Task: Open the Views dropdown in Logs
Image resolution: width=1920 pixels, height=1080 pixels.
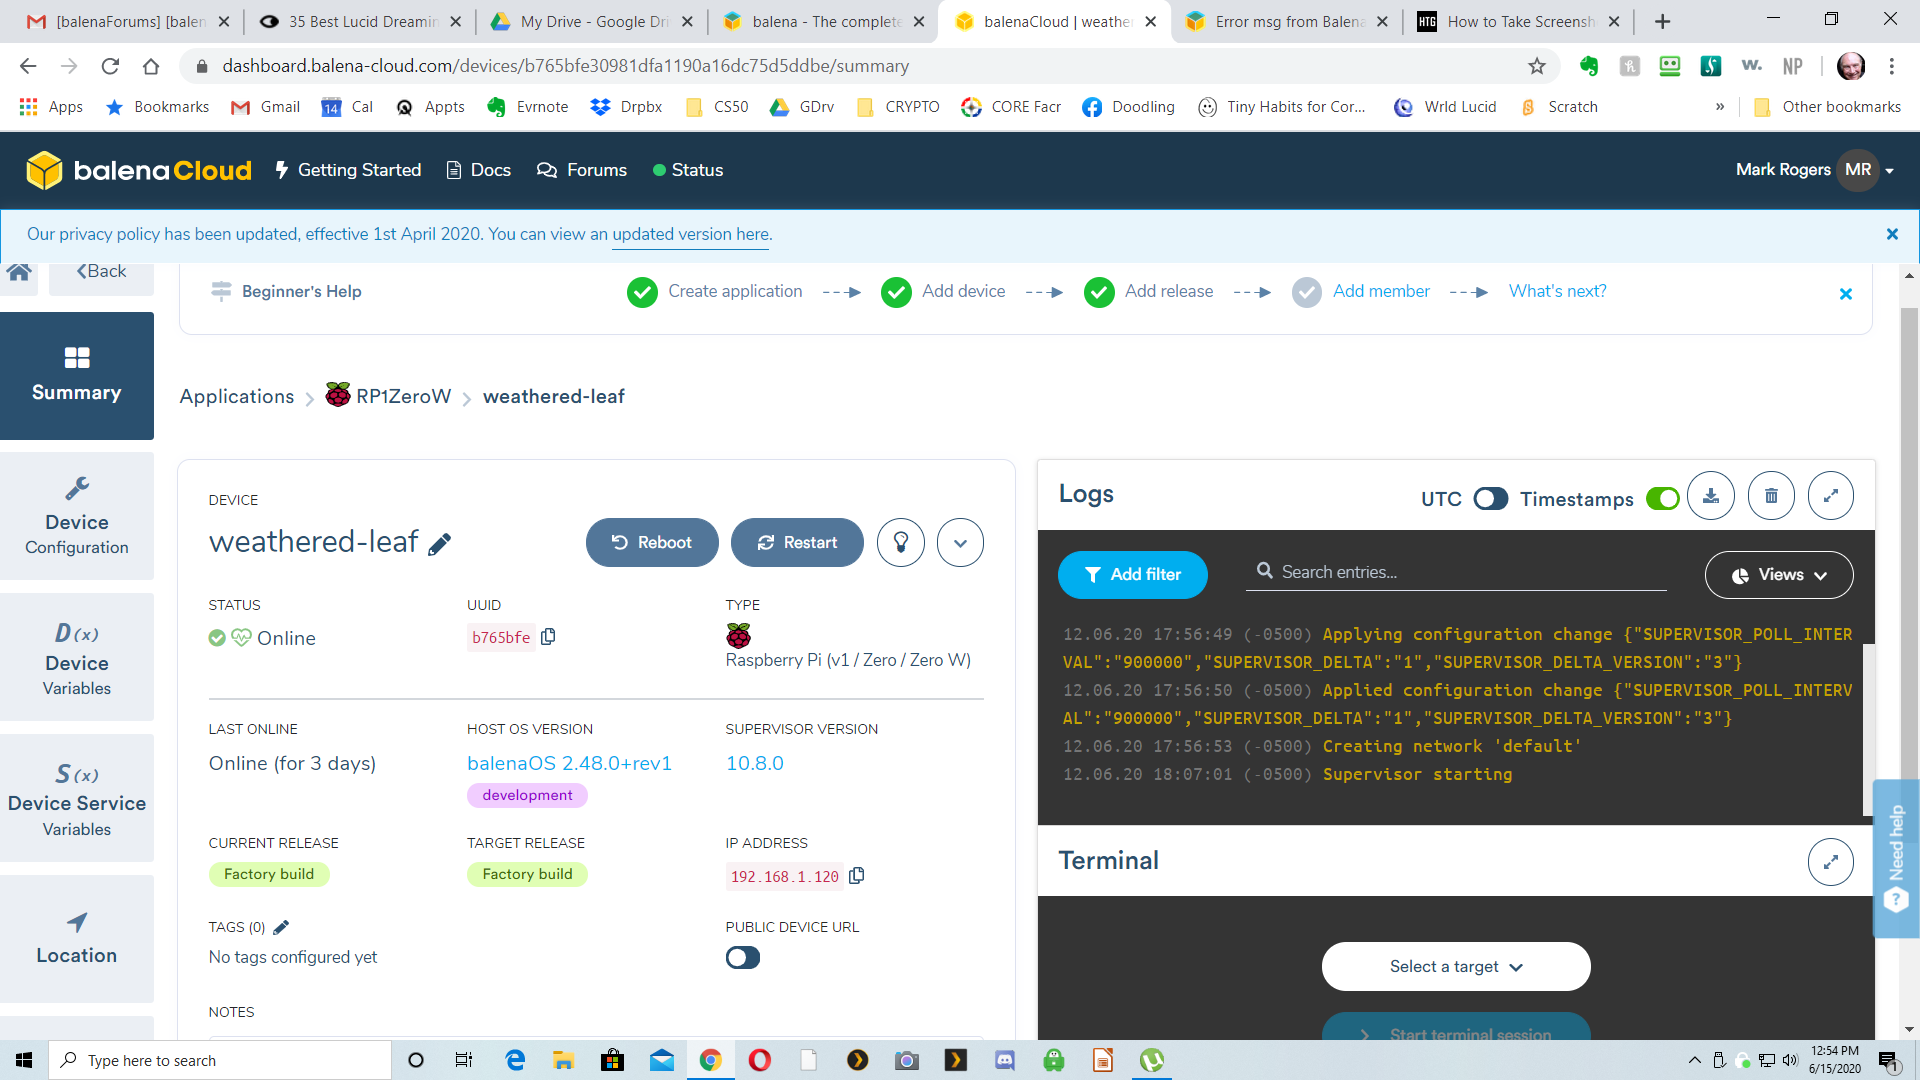Action: click(x=1779, y=575)
